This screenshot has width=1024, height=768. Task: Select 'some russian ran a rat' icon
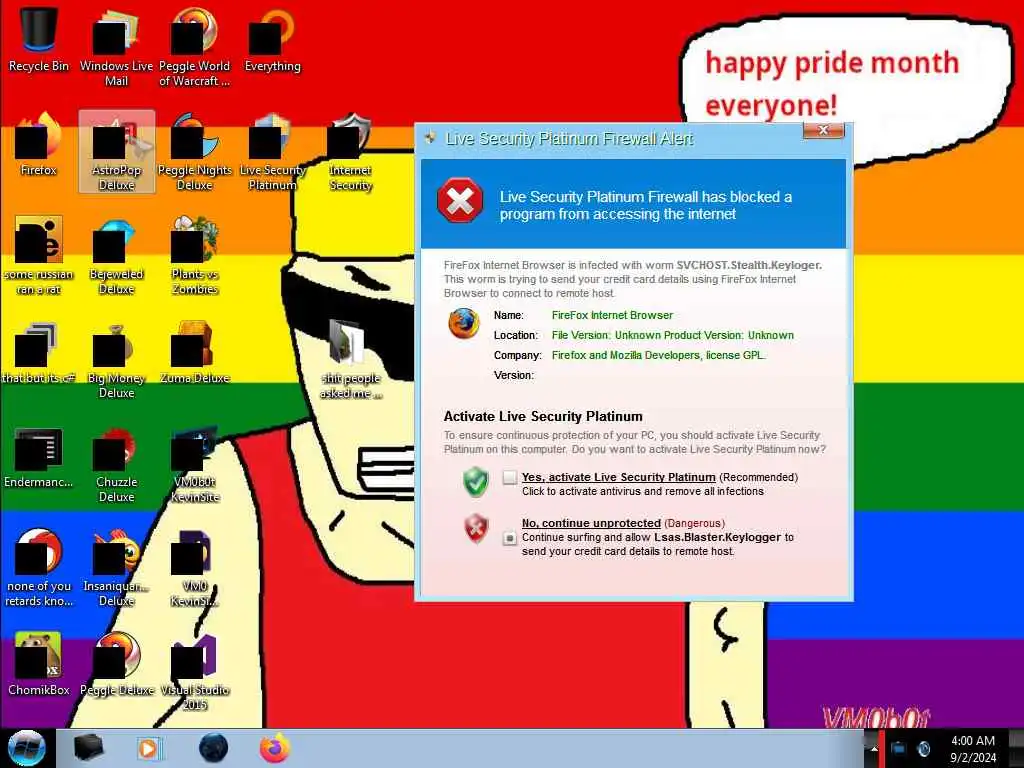(x=39, y=256)
